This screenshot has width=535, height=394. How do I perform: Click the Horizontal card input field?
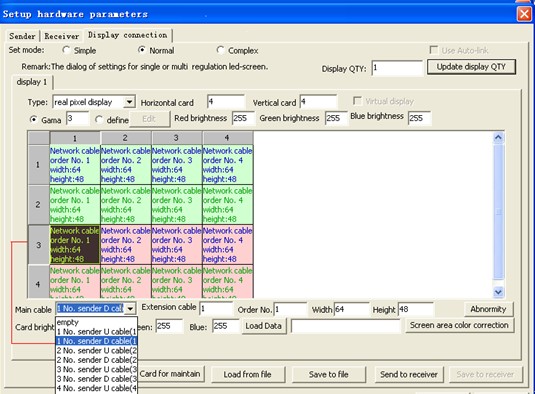[226, 102]
